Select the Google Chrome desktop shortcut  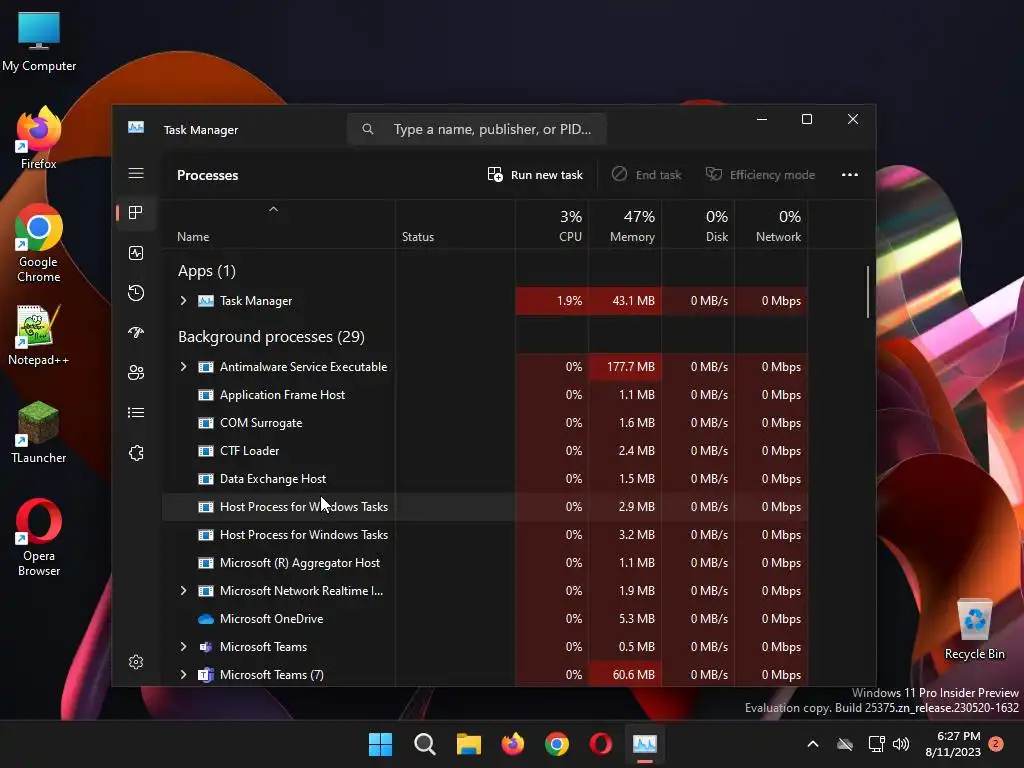click(x=39, y=244)
